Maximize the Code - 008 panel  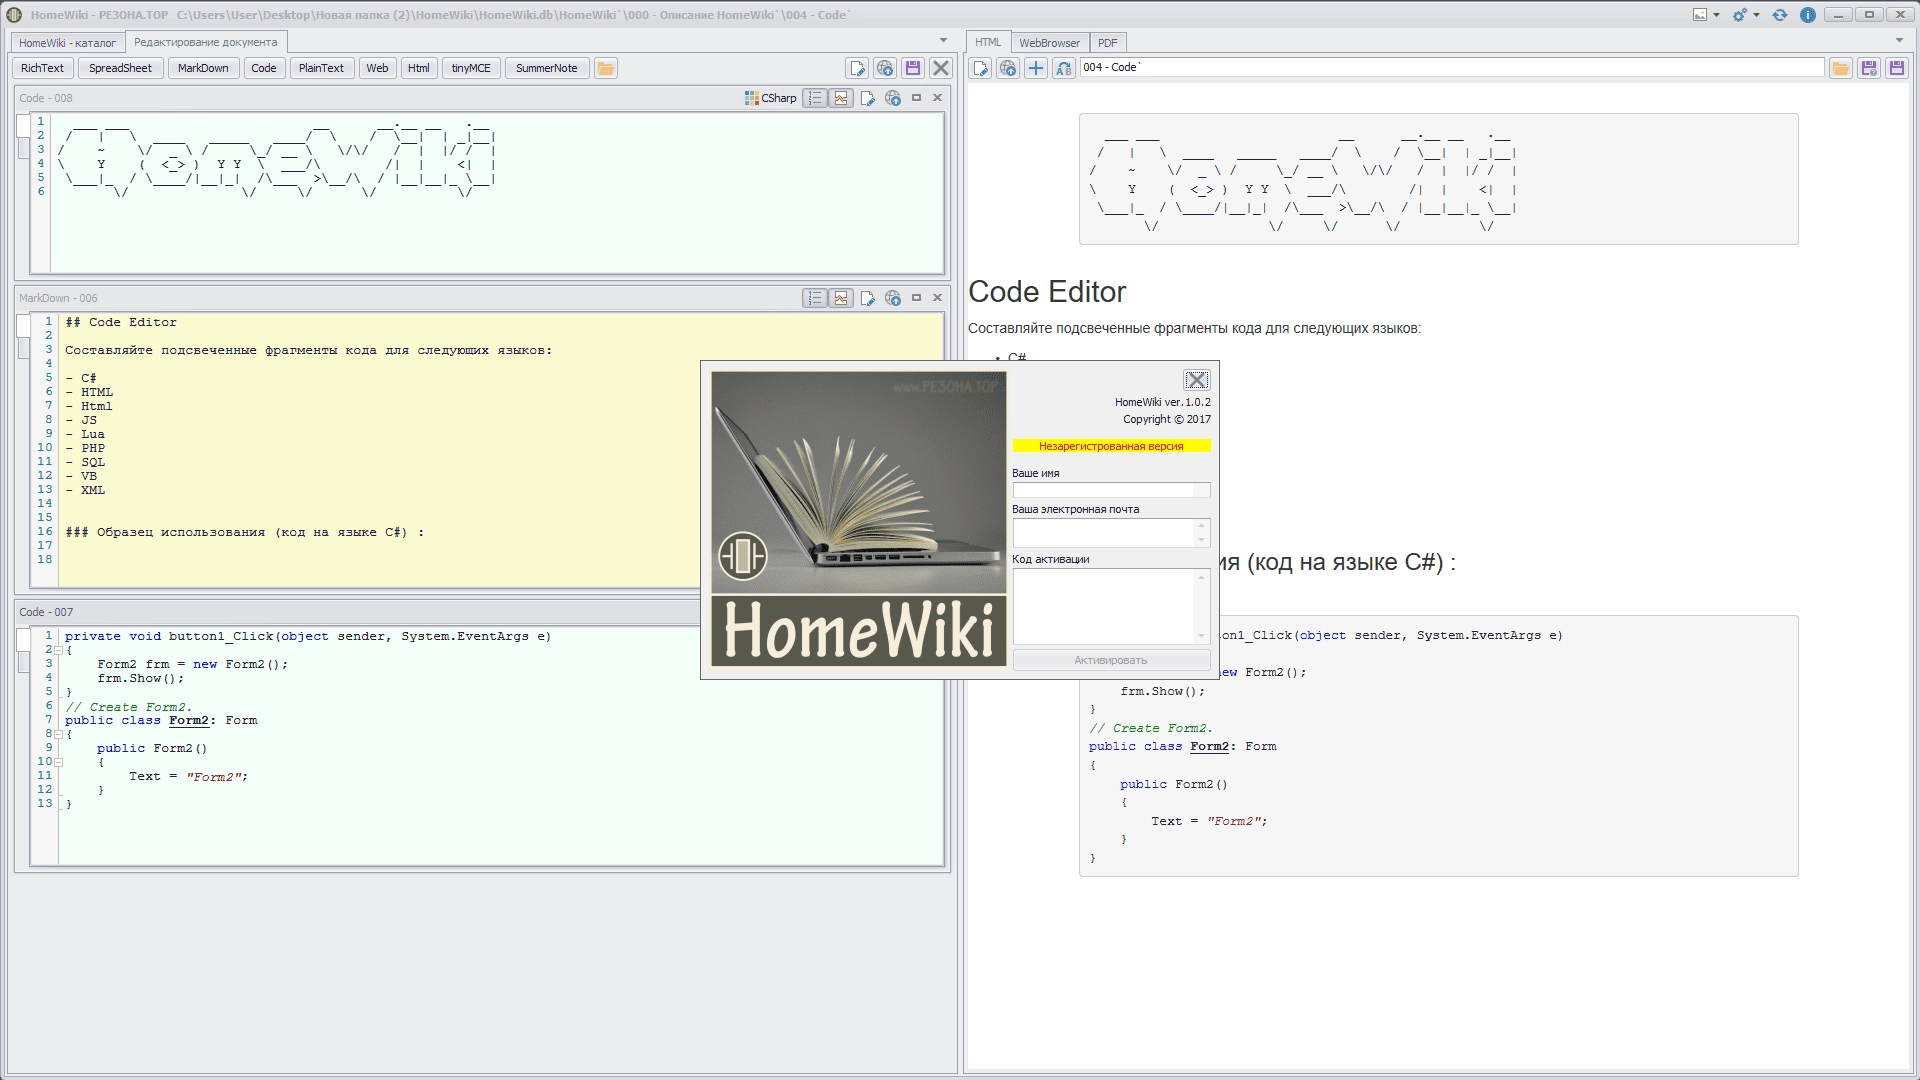point(916,98)
